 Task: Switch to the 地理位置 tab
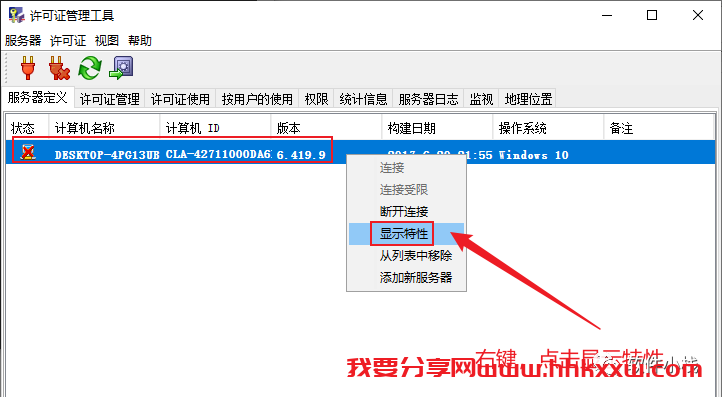click(x=528, y=99)
